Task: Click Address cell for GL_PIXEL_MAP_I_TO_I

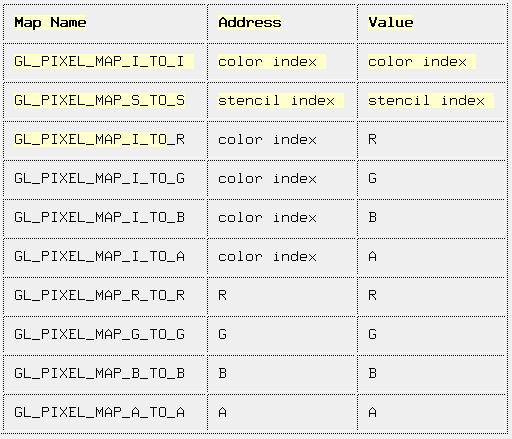Action: point(267,62)
